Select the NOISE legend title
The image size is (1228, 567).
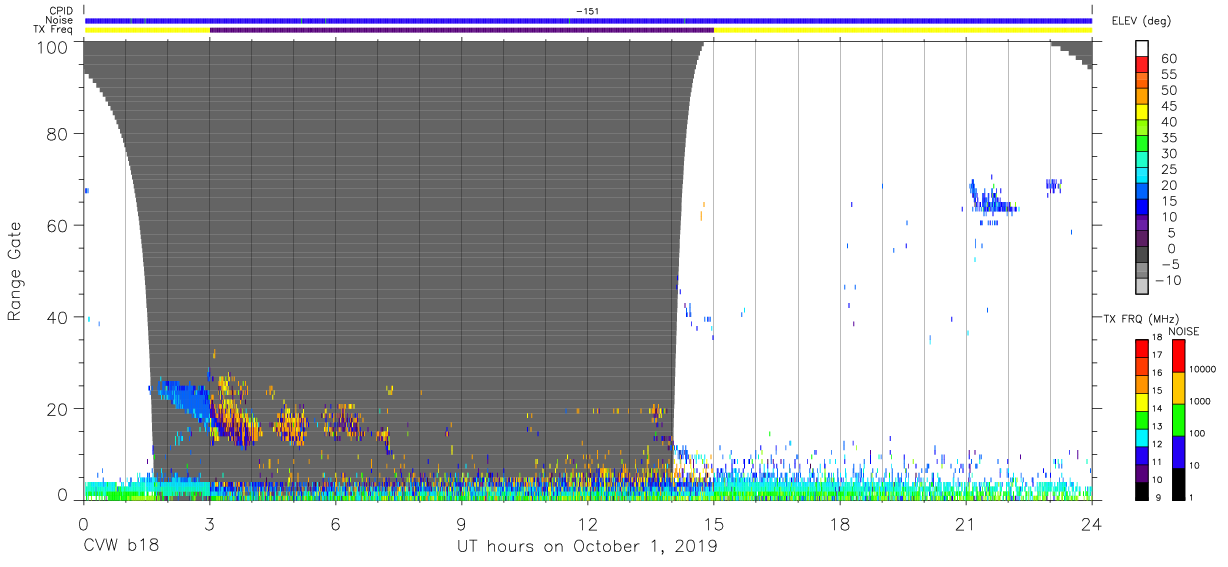click(1183, 331)
